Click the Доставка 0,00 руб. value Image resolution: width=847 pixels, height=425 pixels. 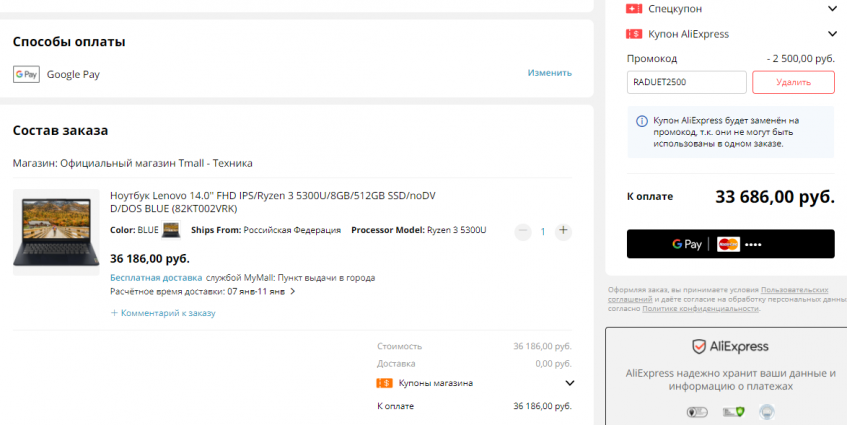pyautogui.click(x=553, y=364)
